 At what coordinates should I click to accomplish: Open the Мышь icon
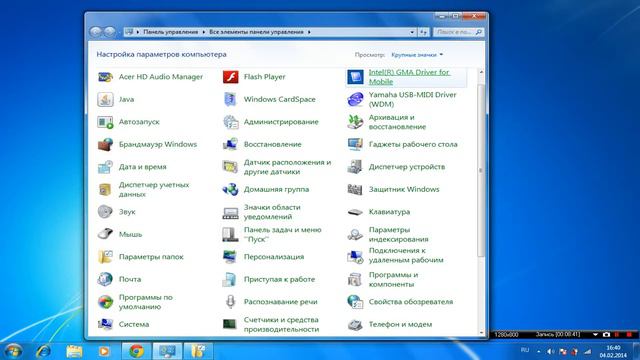tap(105, 234)
